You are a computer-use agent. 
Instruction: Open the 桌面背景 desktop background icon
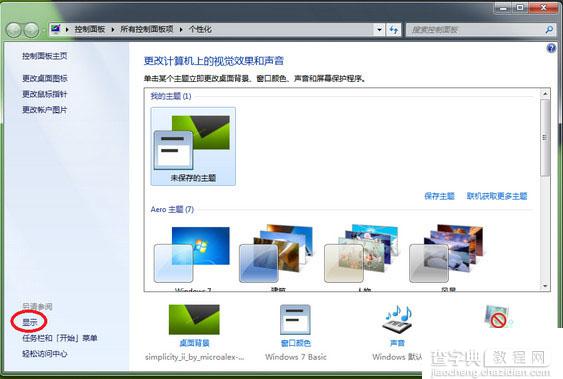coord(194,319)
